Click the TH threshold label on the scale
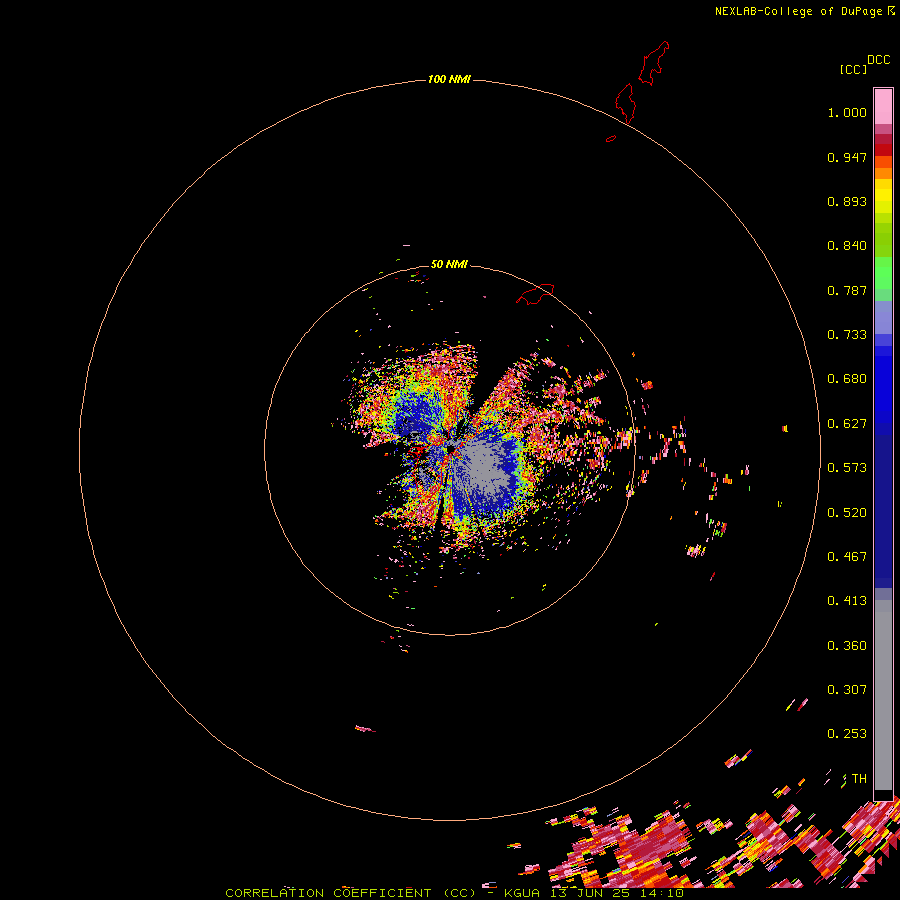 coord(859,779)
